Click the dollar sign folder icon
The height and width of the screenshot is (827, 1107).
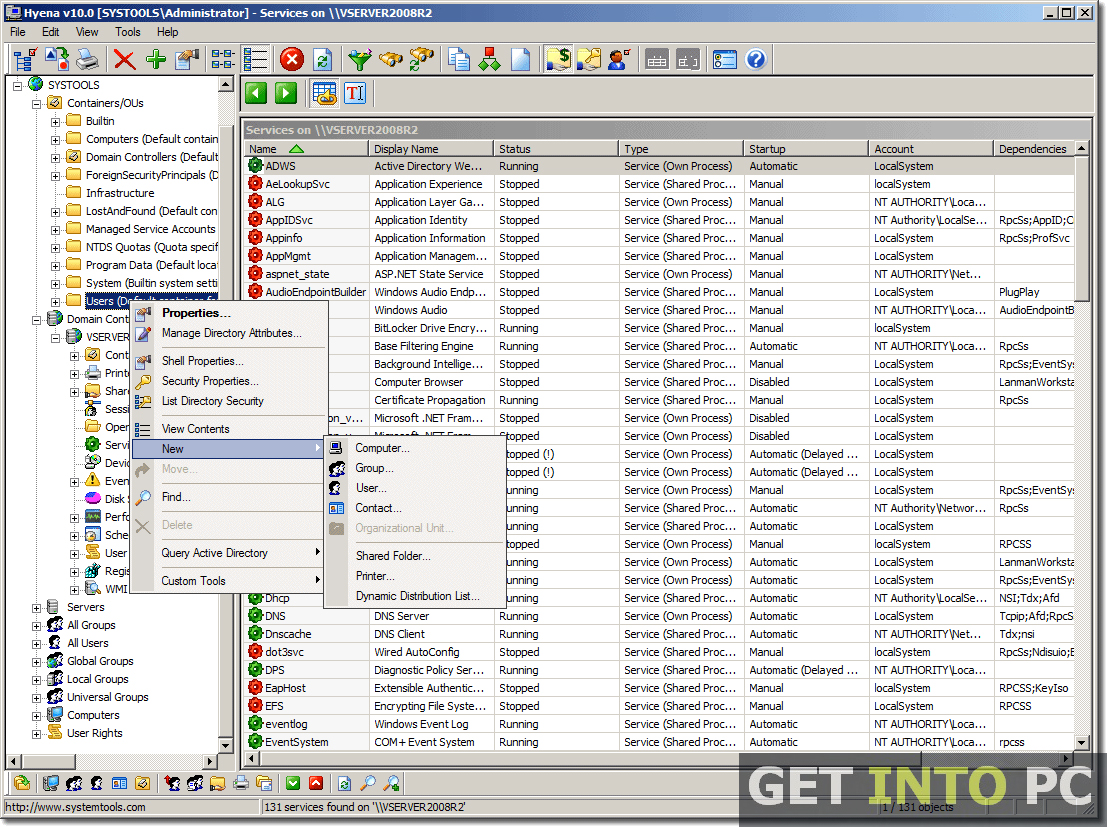pyautogui.click(x=558, y=59)
